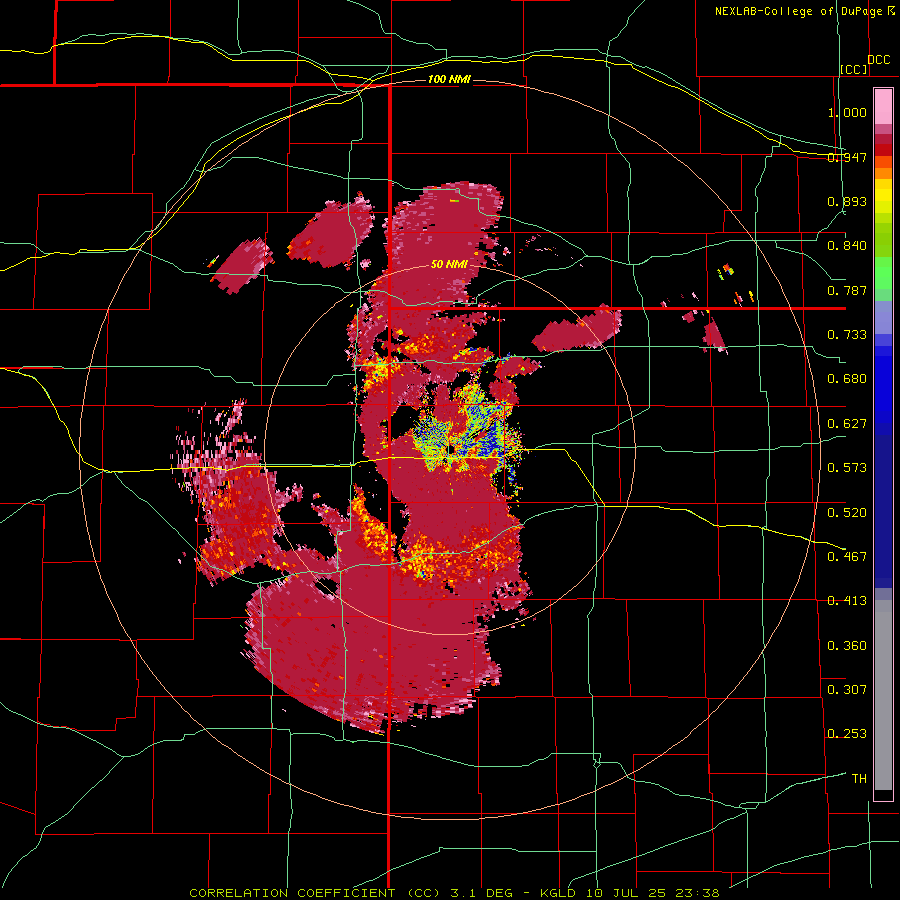Click the radar site at the center

pos(450,449)
